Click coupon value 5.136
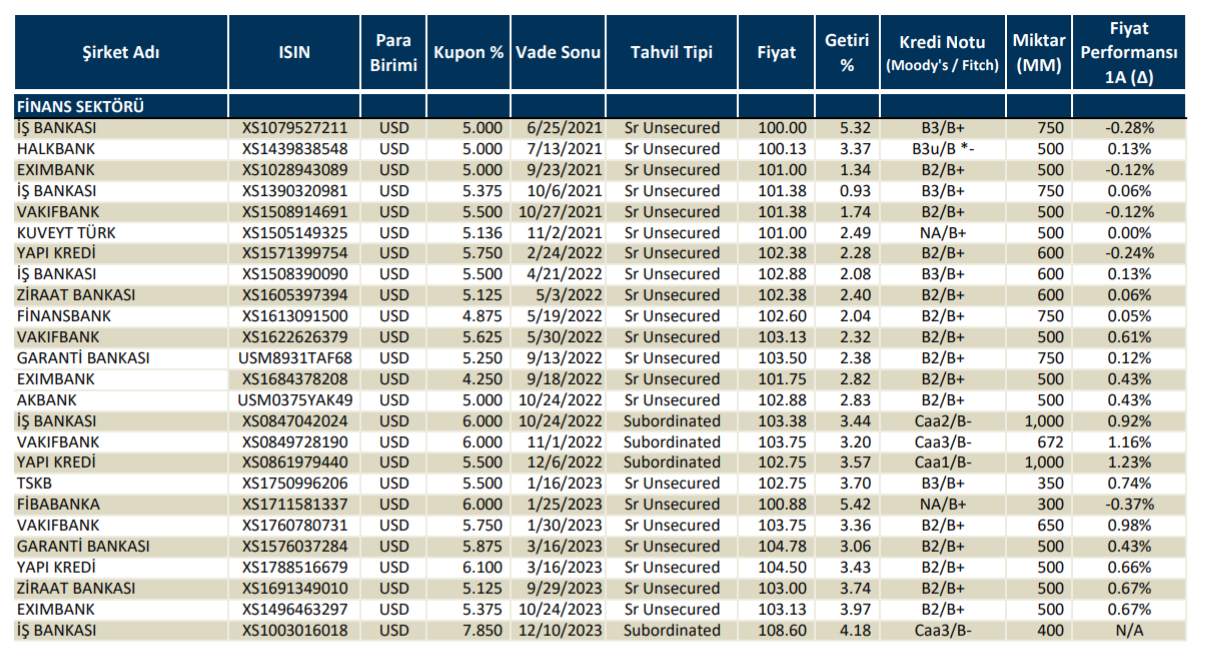This screenshot has height=670, width=1207. (x=482, y=233)
